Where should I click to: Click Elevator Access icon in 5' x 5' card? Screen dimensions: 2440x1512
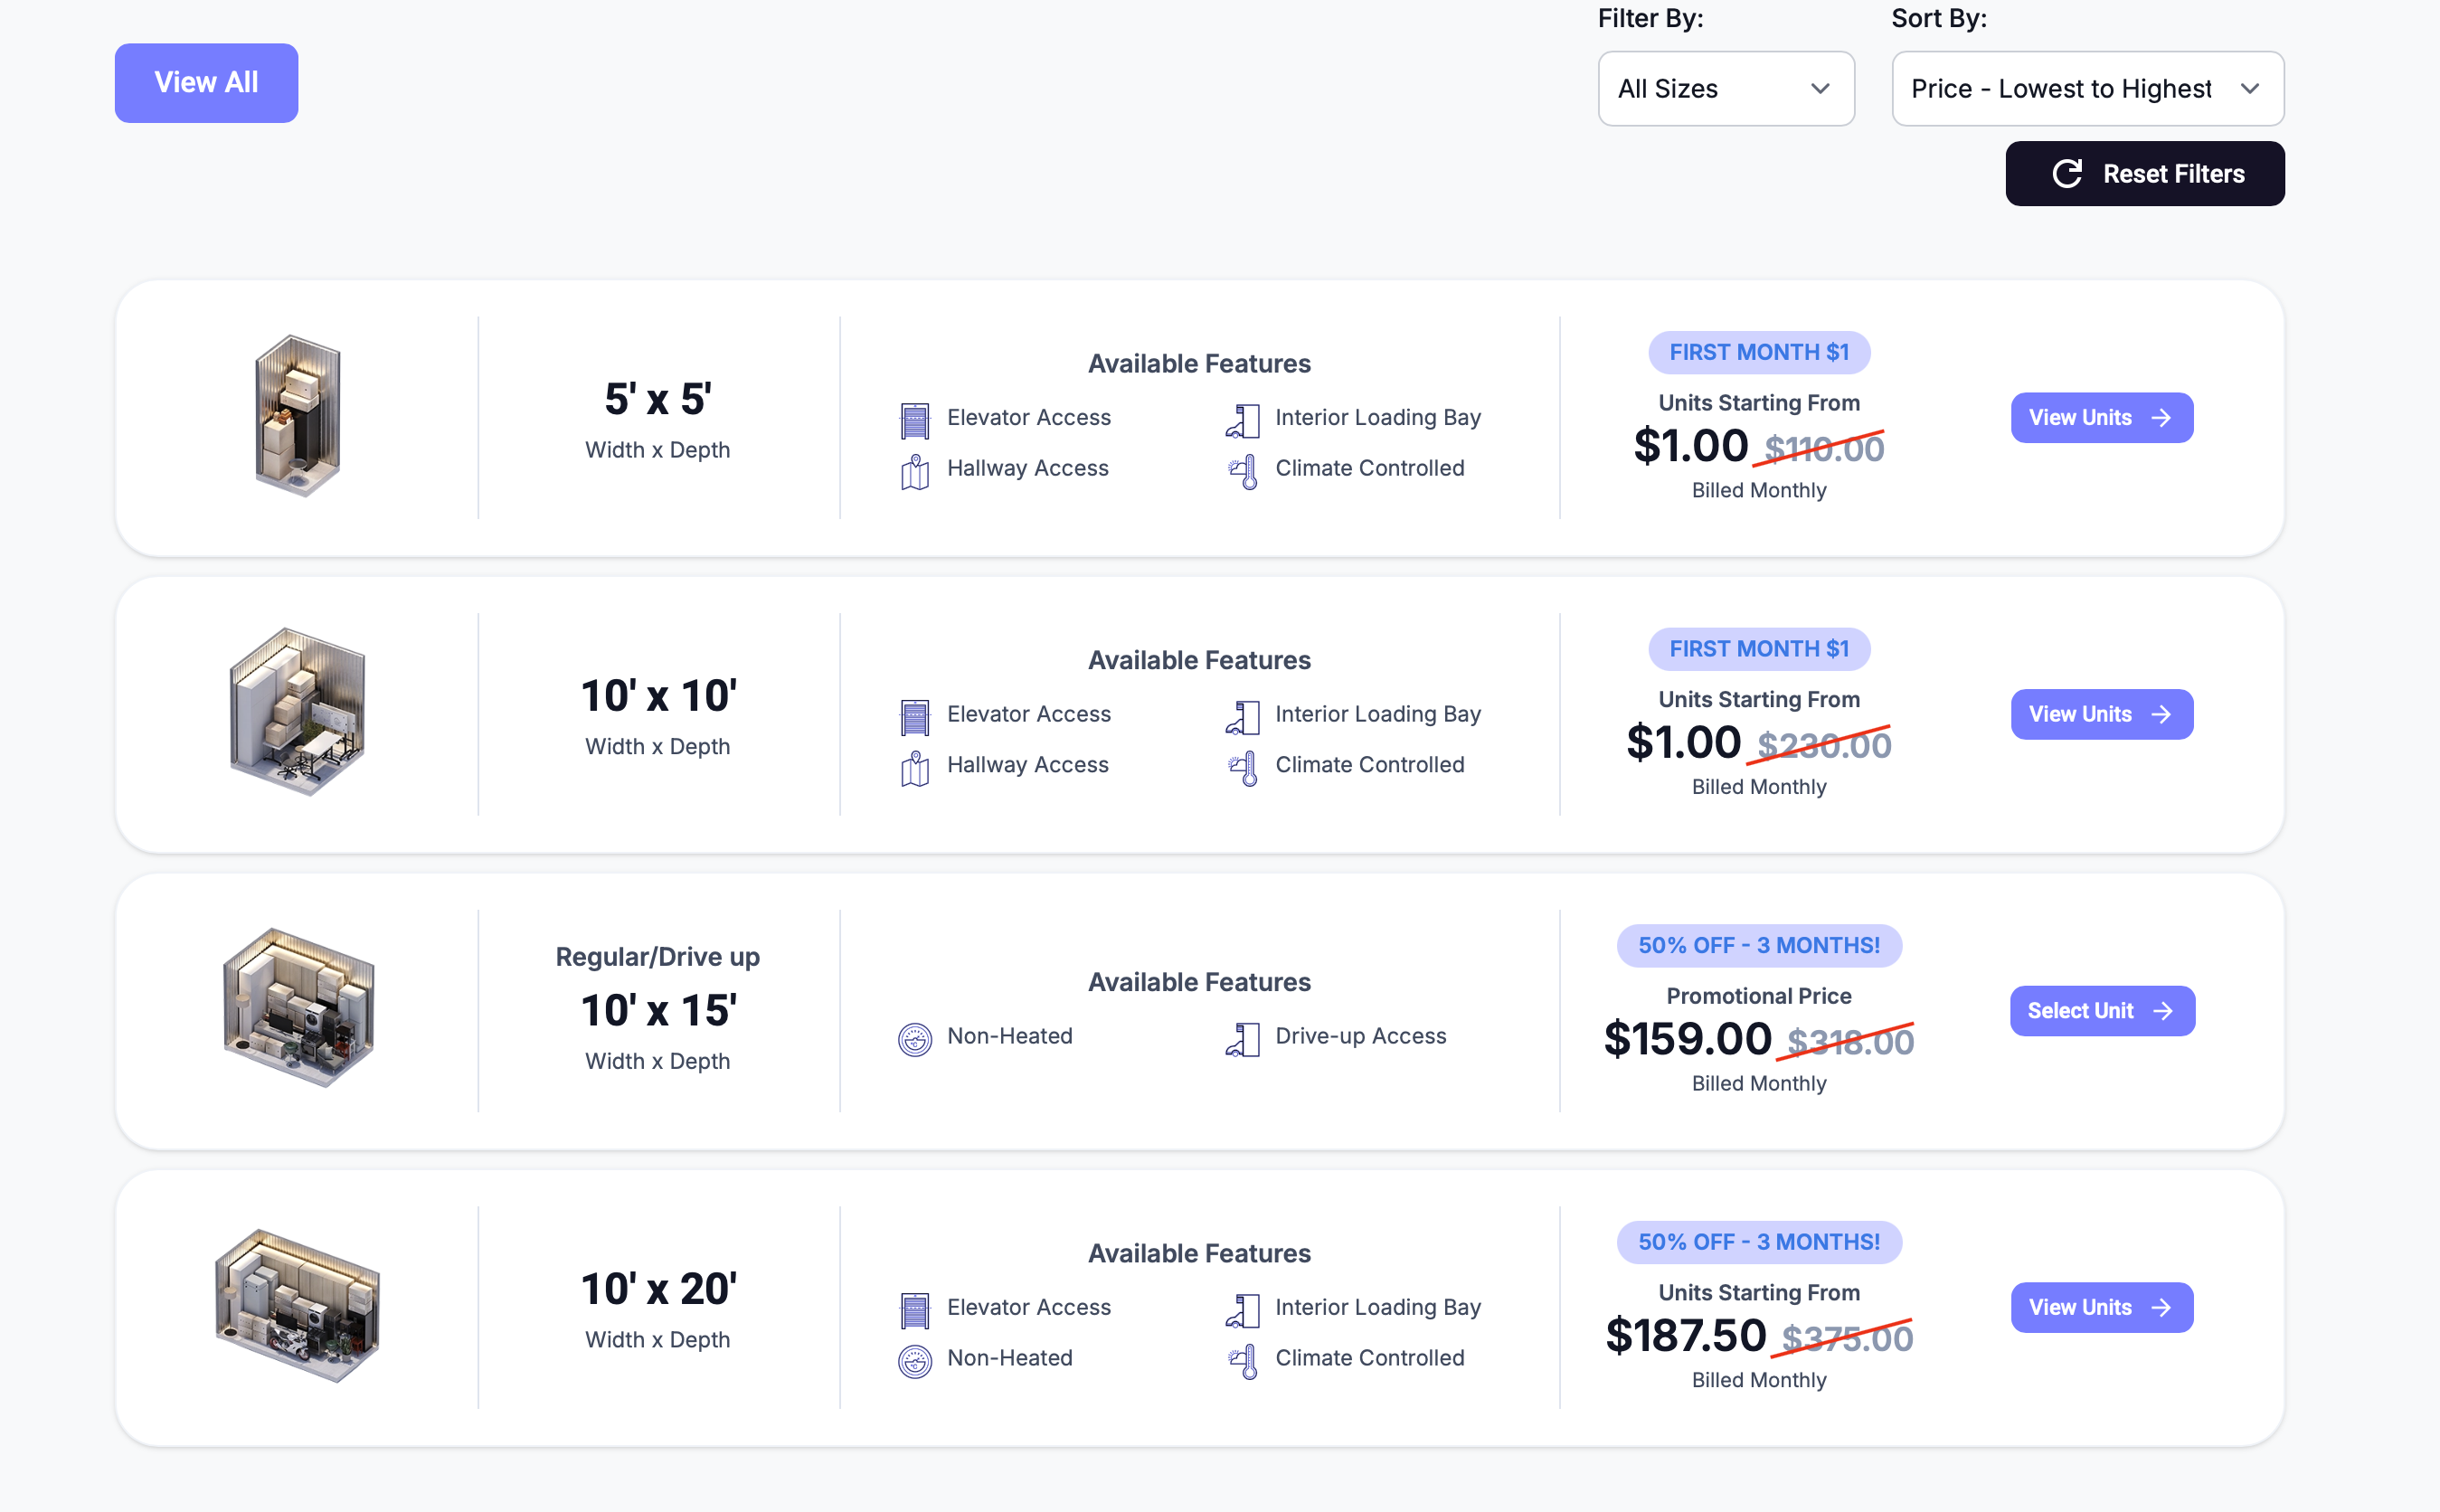click(914, 420)
